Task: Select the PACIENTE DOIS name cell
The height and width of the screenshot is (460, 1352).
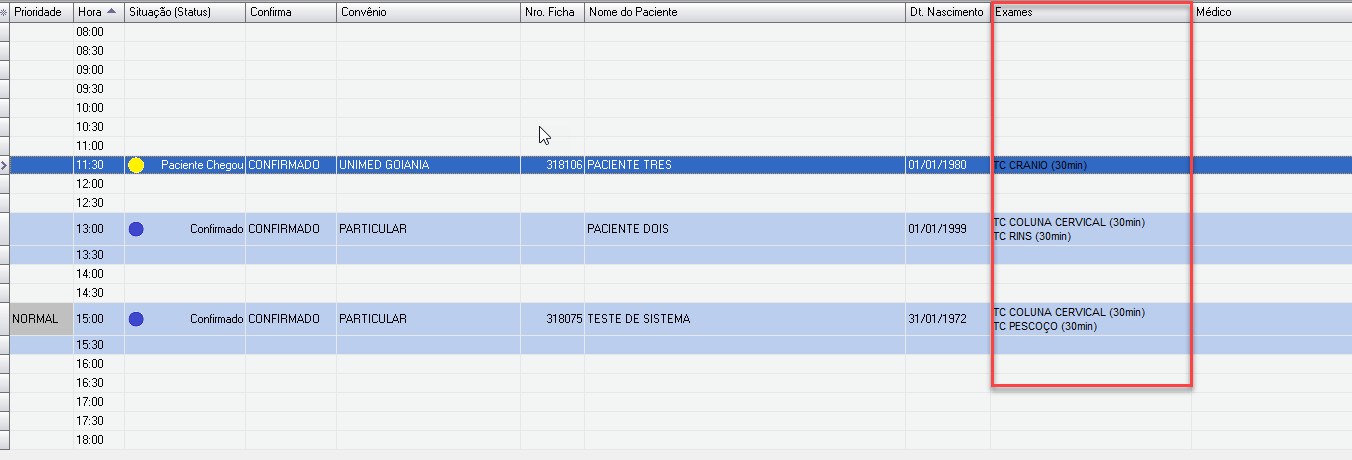Action: (630, 229)
